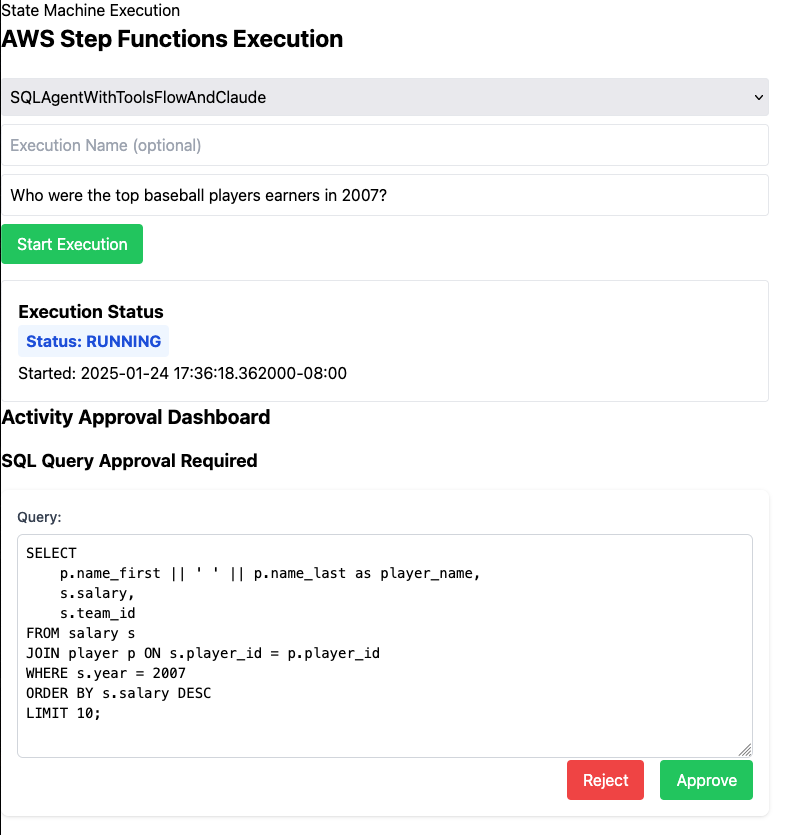The image size is (806, 835).
Task: Click the Query: label
Action: (x=39, y=517)
